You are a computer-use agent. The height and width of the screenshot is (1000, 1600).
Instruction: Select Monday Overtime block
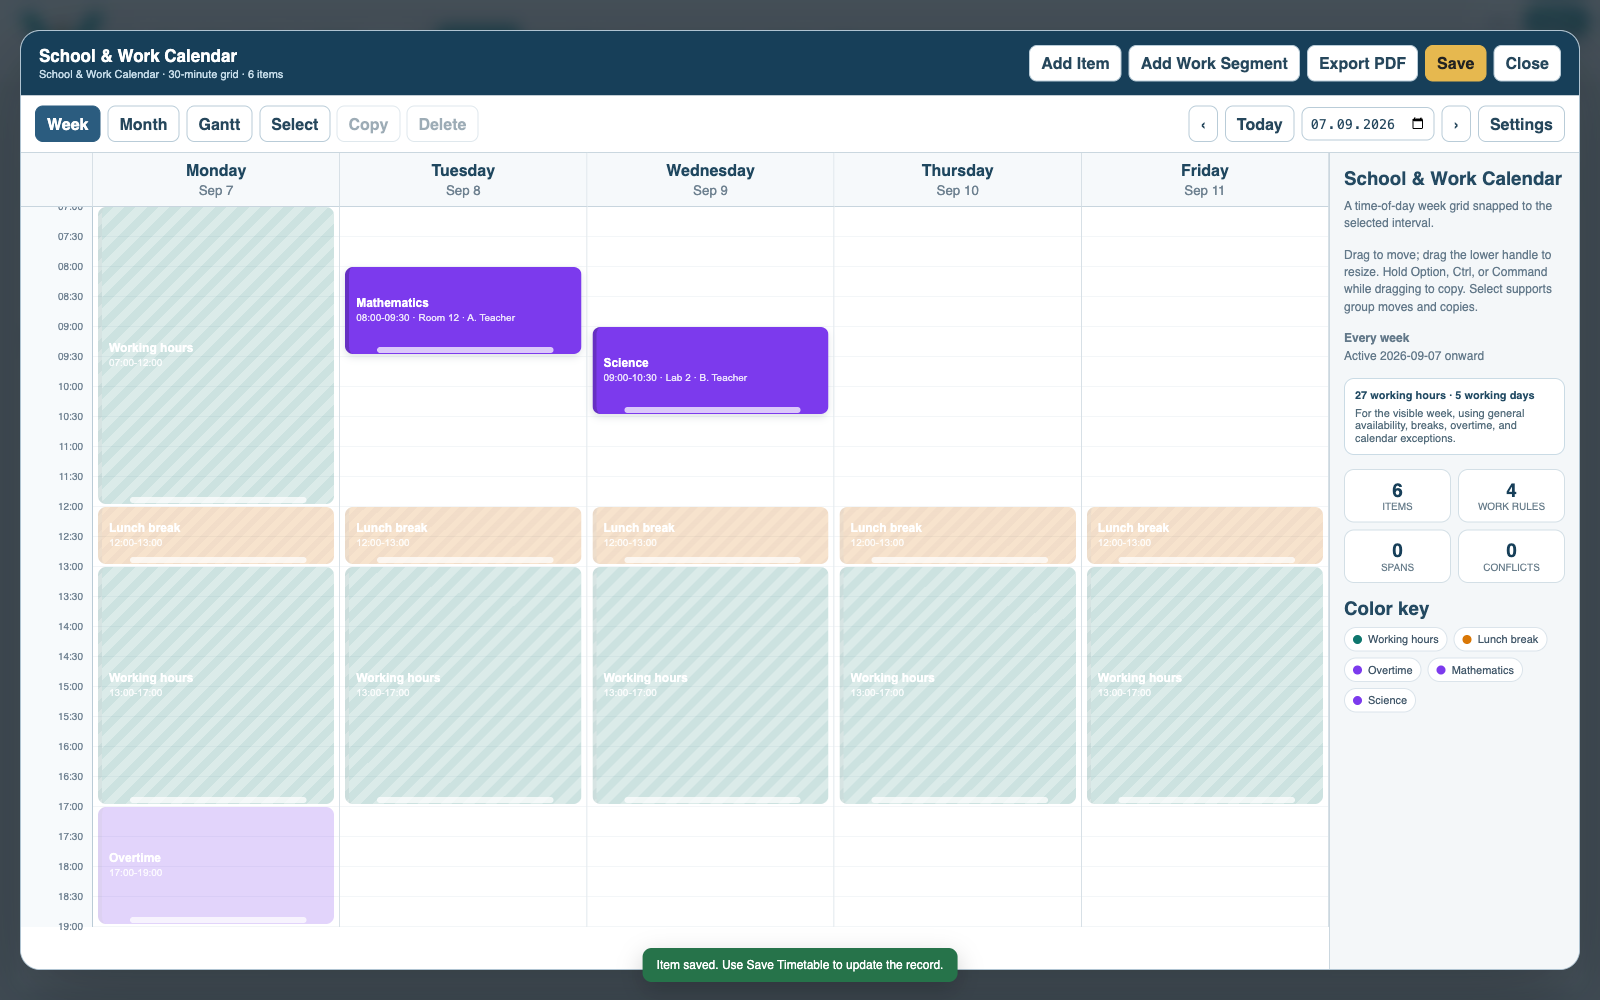point(216,864)
